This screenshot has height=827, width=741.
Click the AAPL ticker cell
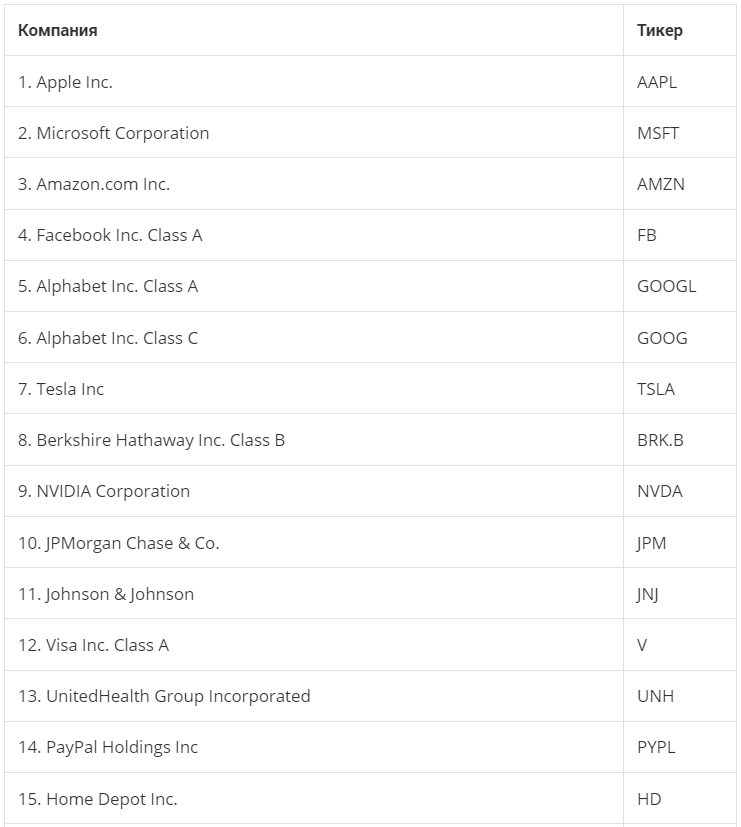tap(657, 82)
